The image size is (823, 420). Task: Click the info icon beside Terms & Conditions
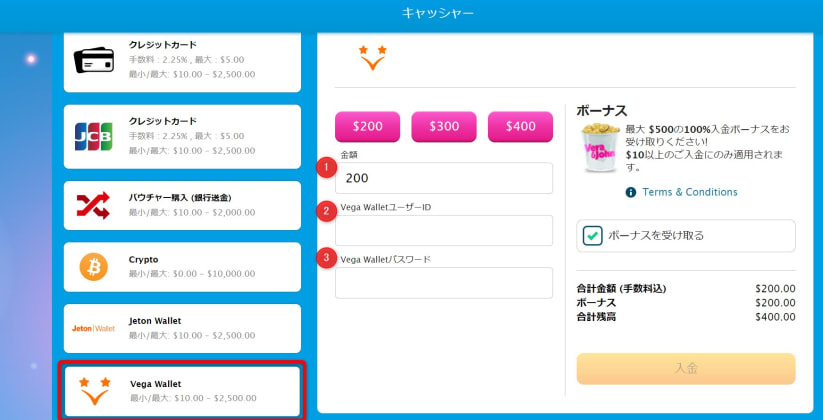tap(631, 192)
